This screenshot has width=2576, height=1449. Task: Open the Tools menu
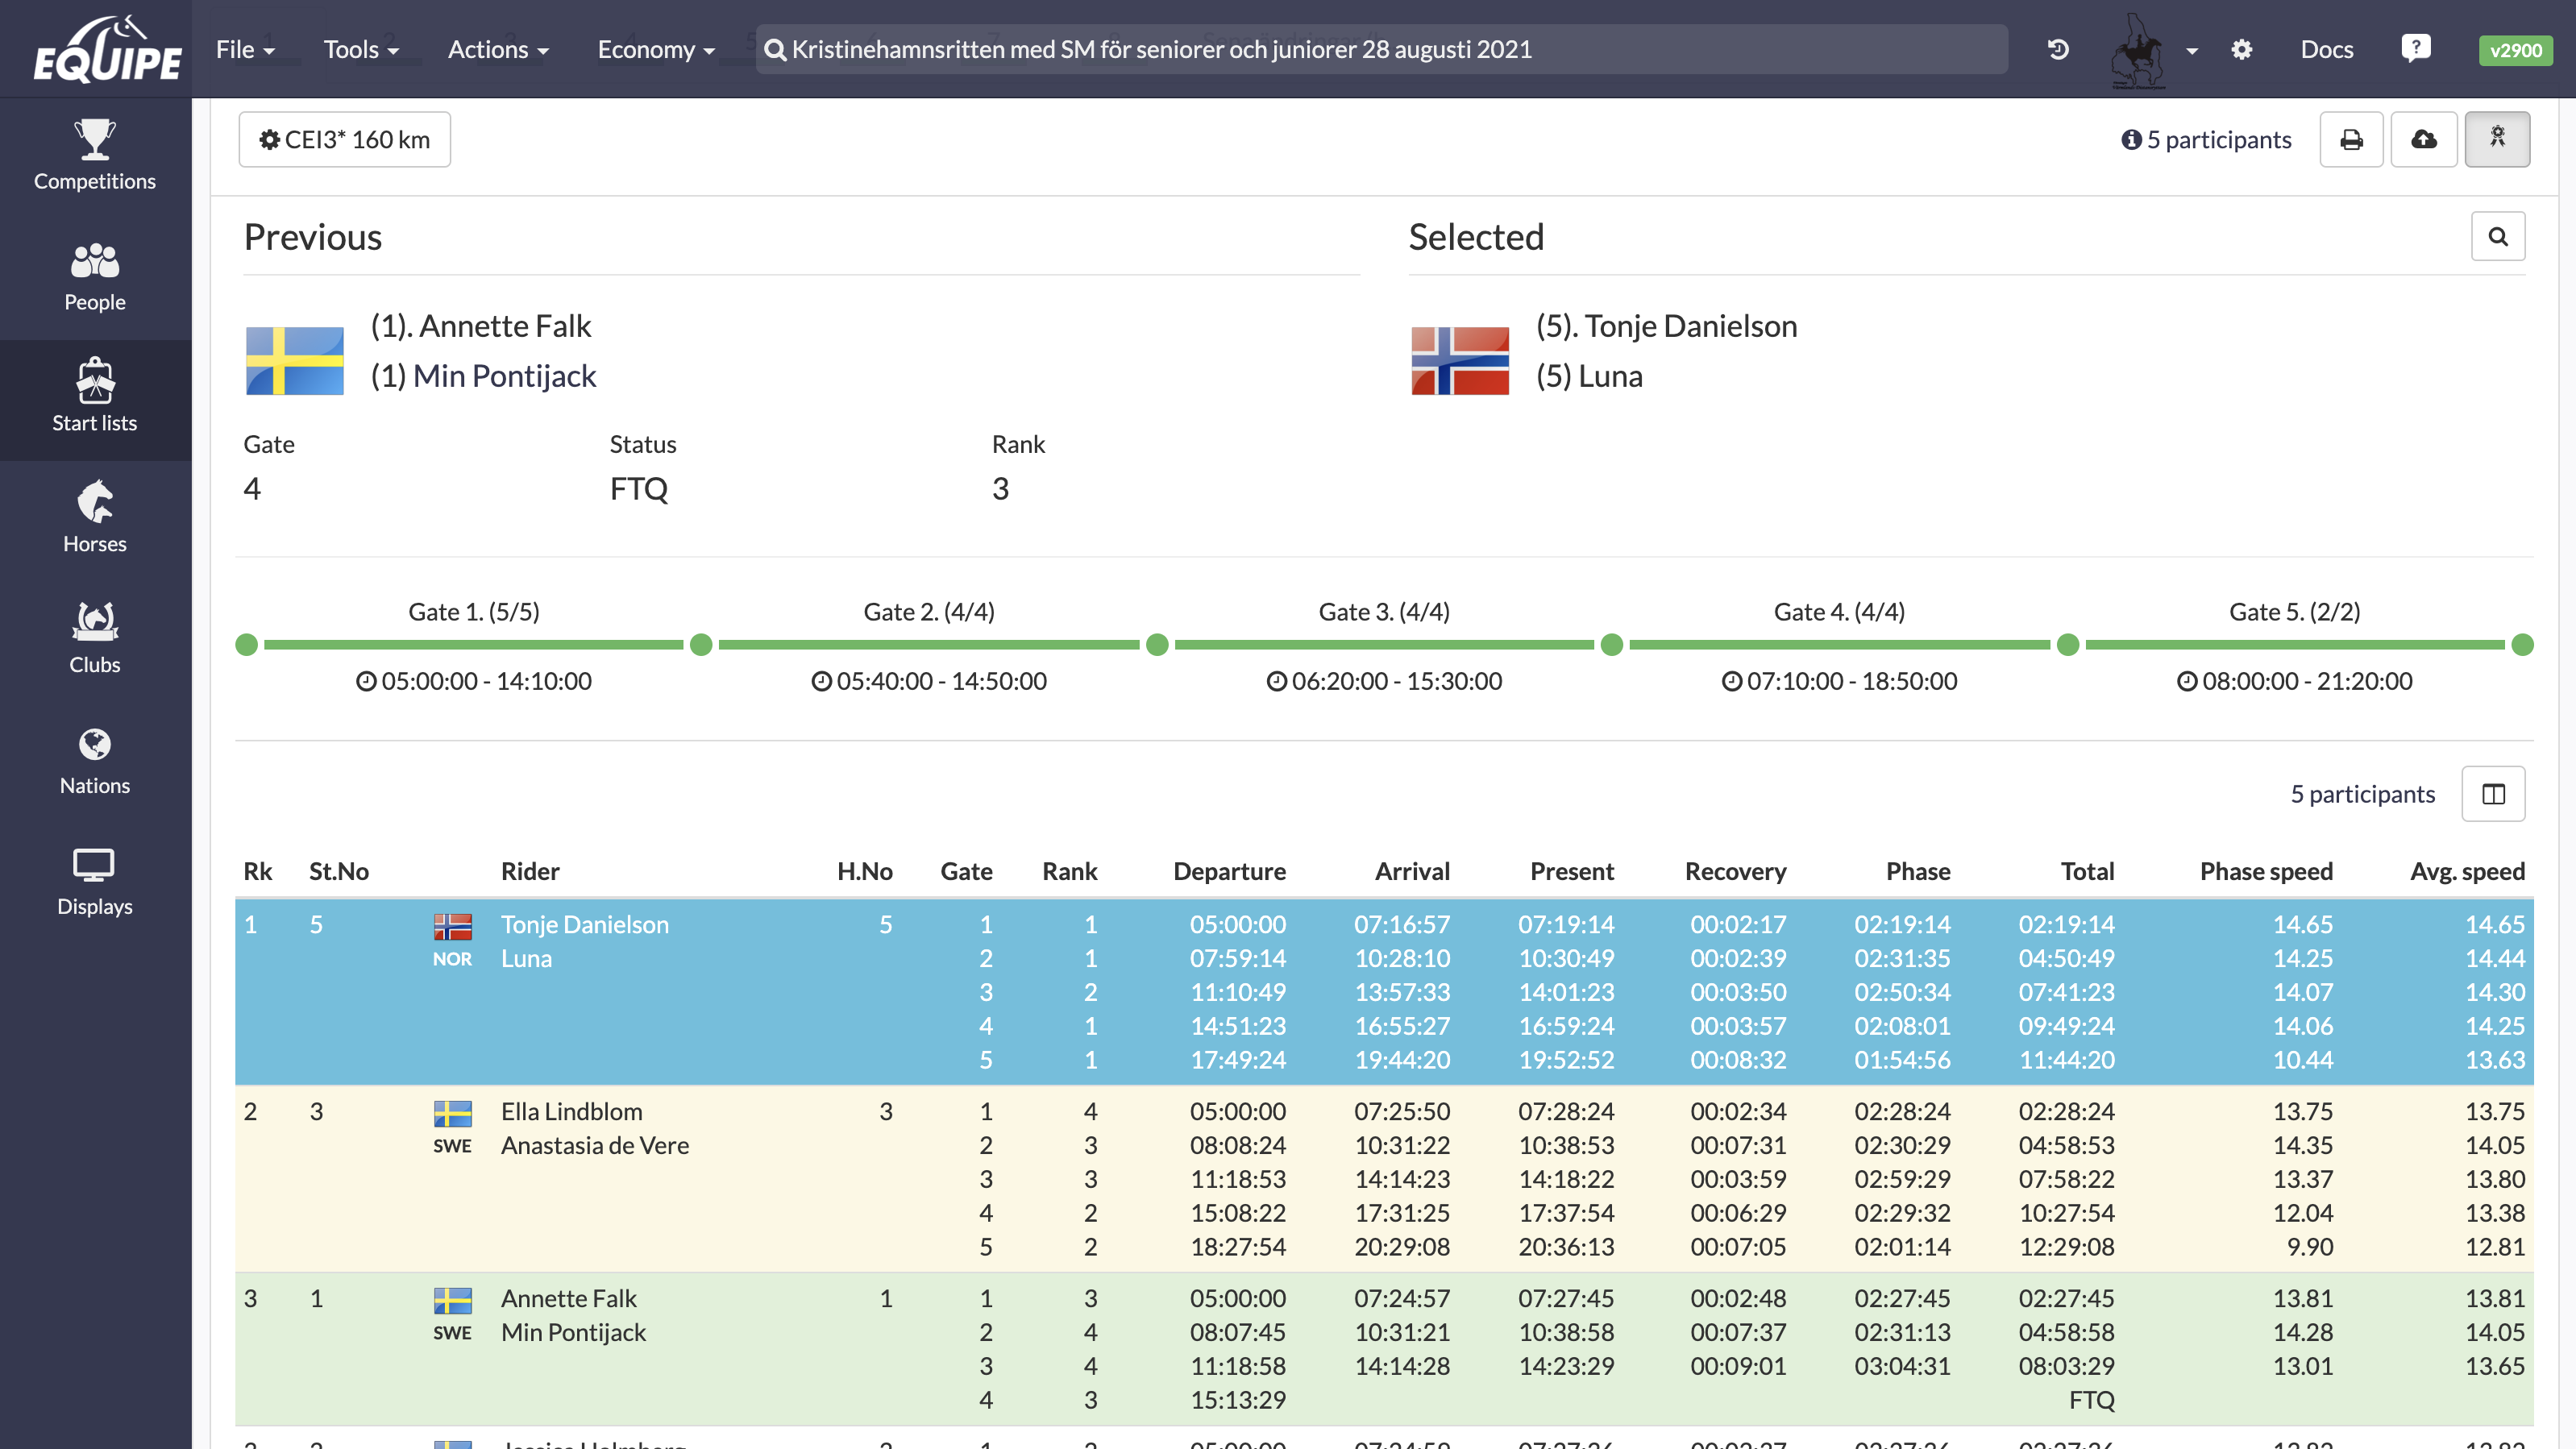361,49
